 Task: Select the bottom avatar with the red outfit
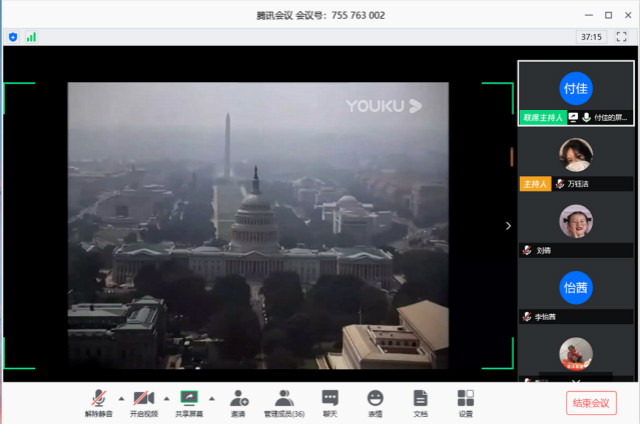(x=576, y=354)
